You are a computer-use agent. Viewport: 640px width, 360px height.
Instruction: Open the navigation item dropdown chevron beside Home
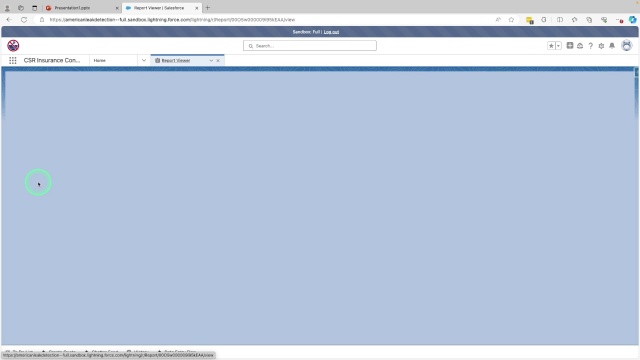click(x=144, y=60)
